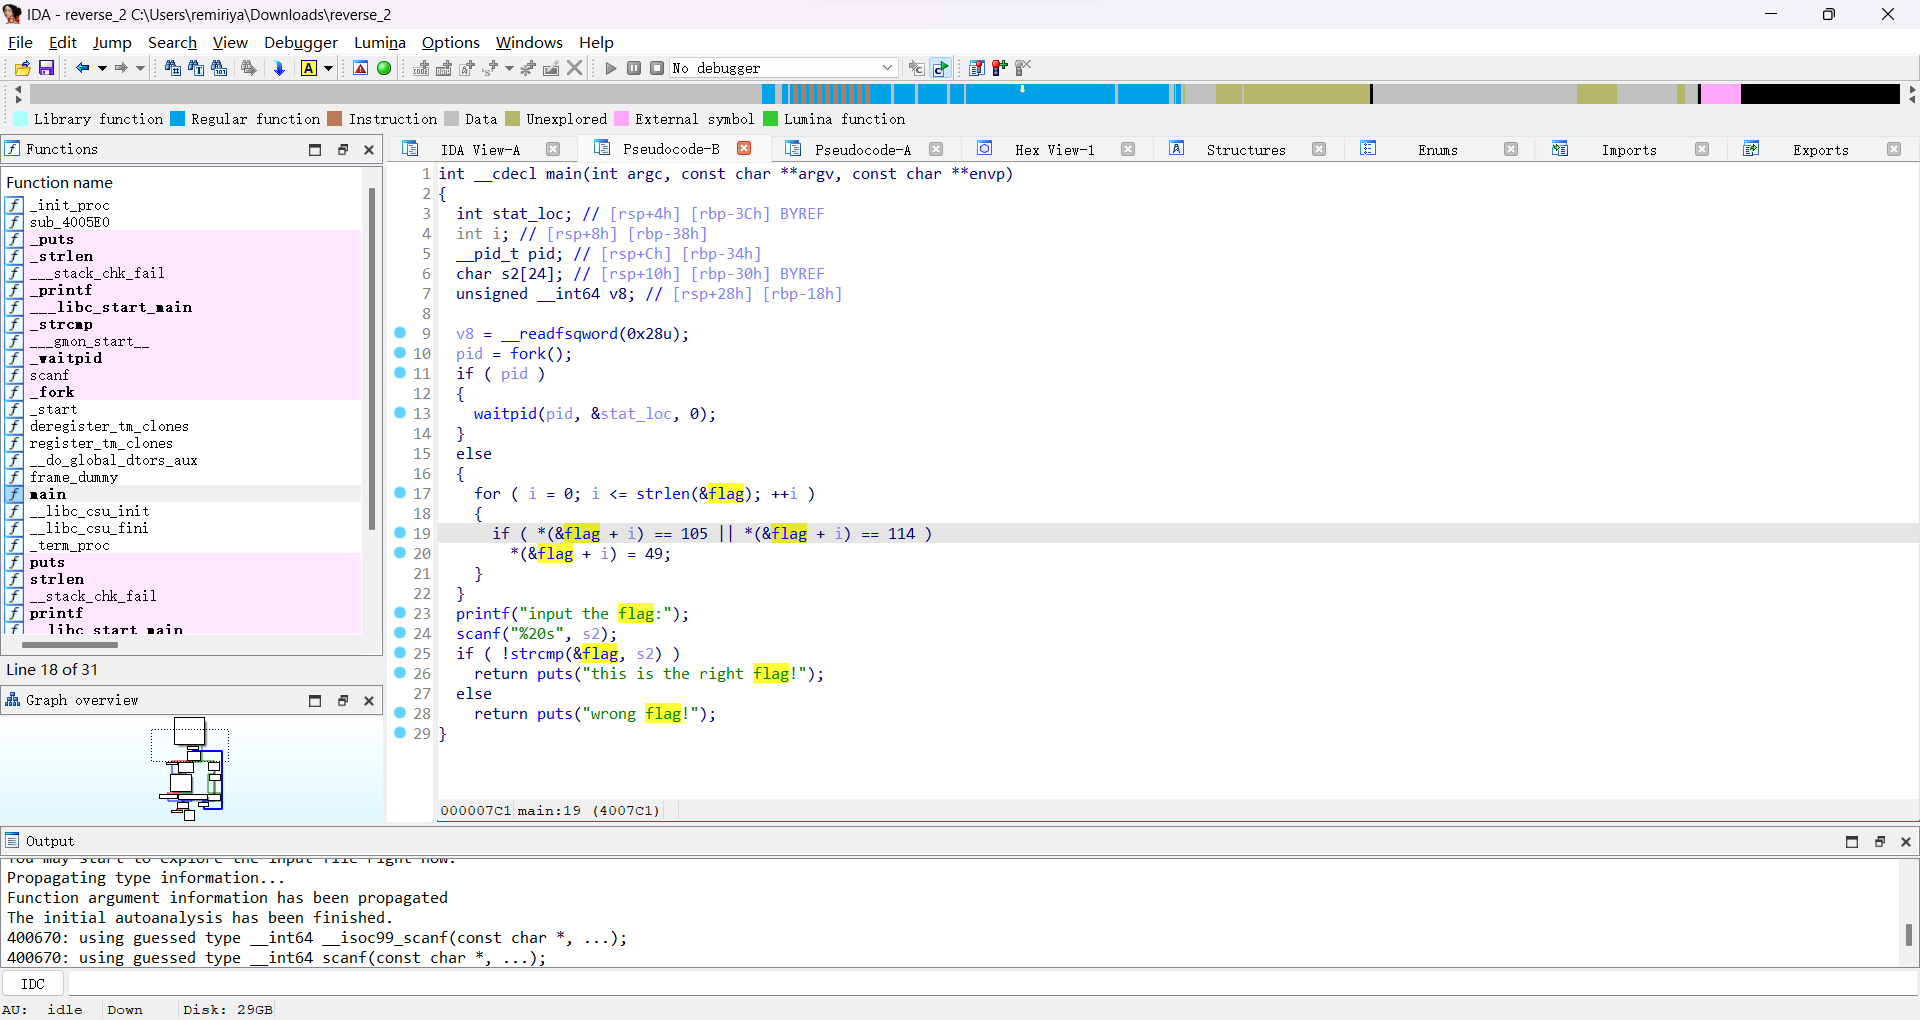Switch to the Hex View-1 tab
The width and height of the screenshot is (1920, 1020).
click(1054, 149)
